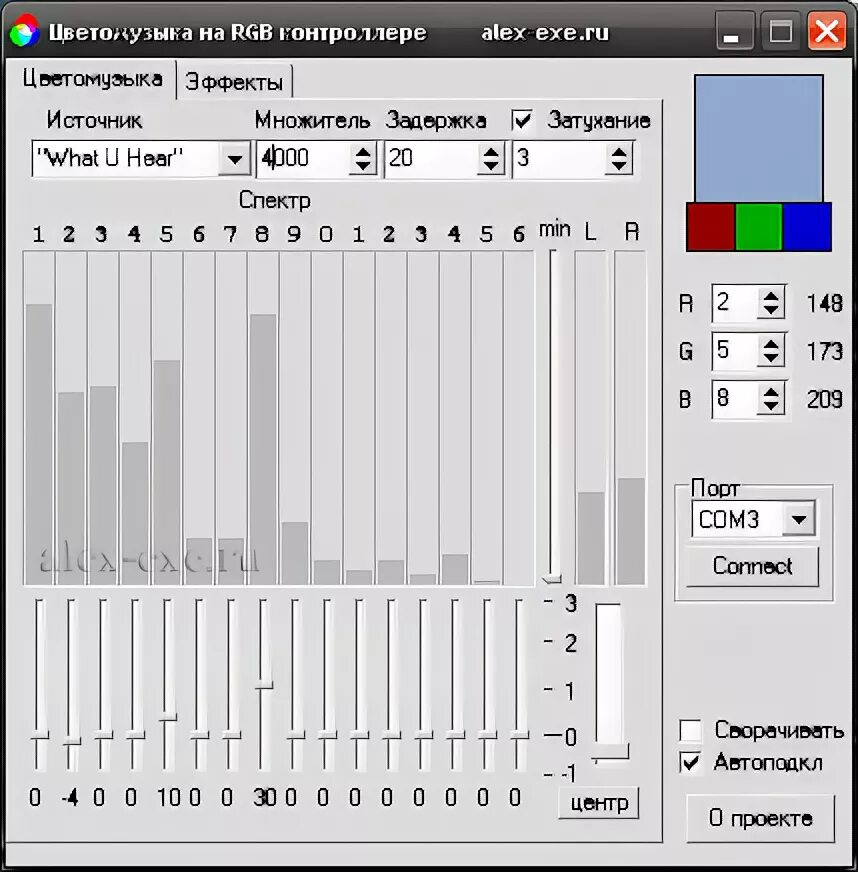Click into the G field showing 5
The width and height of the screenshot is (858, 872).
coord(735,351)
